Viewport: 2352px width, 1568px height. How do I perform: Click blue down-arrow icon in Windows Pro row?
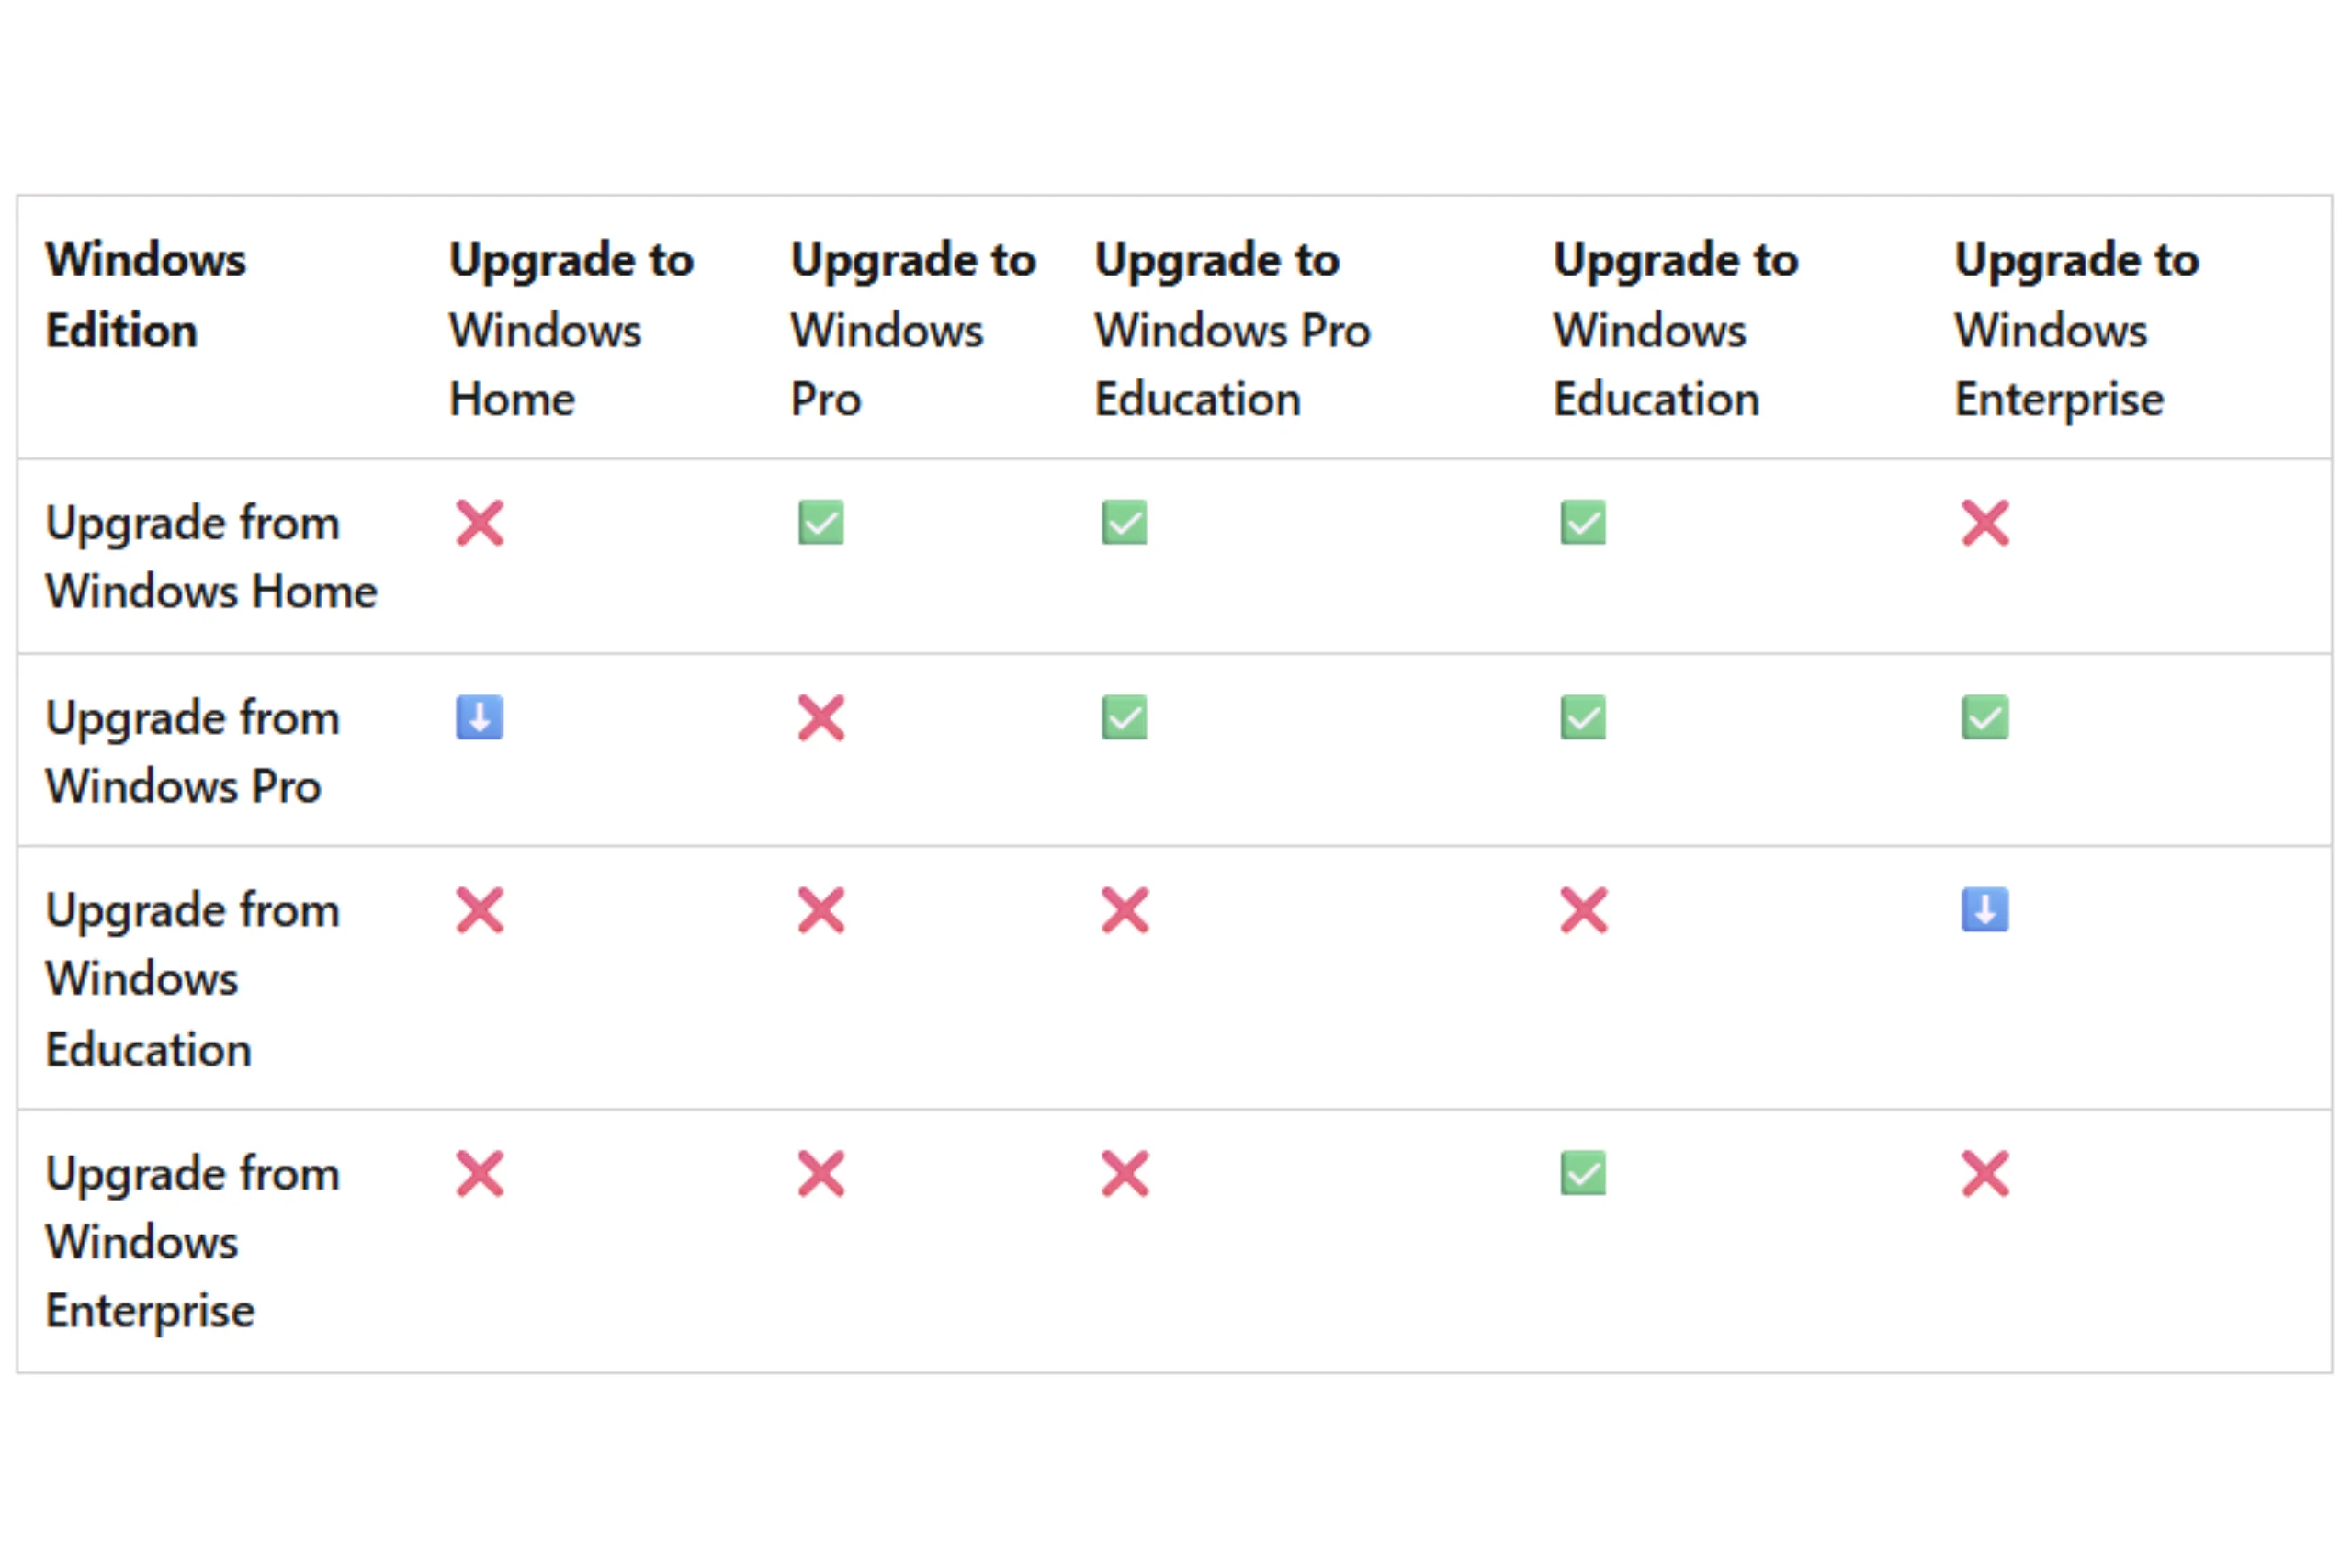(479, 717)
